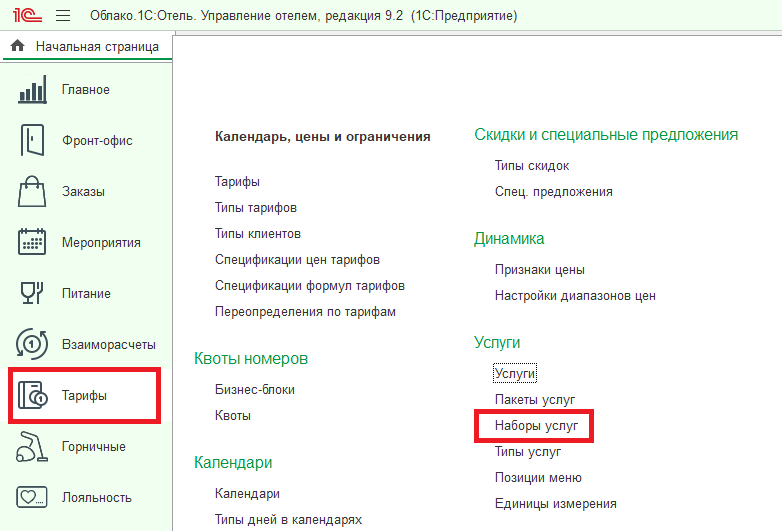Click the Взаиморасчеты circular coin icon

click(x=32, y=344)
